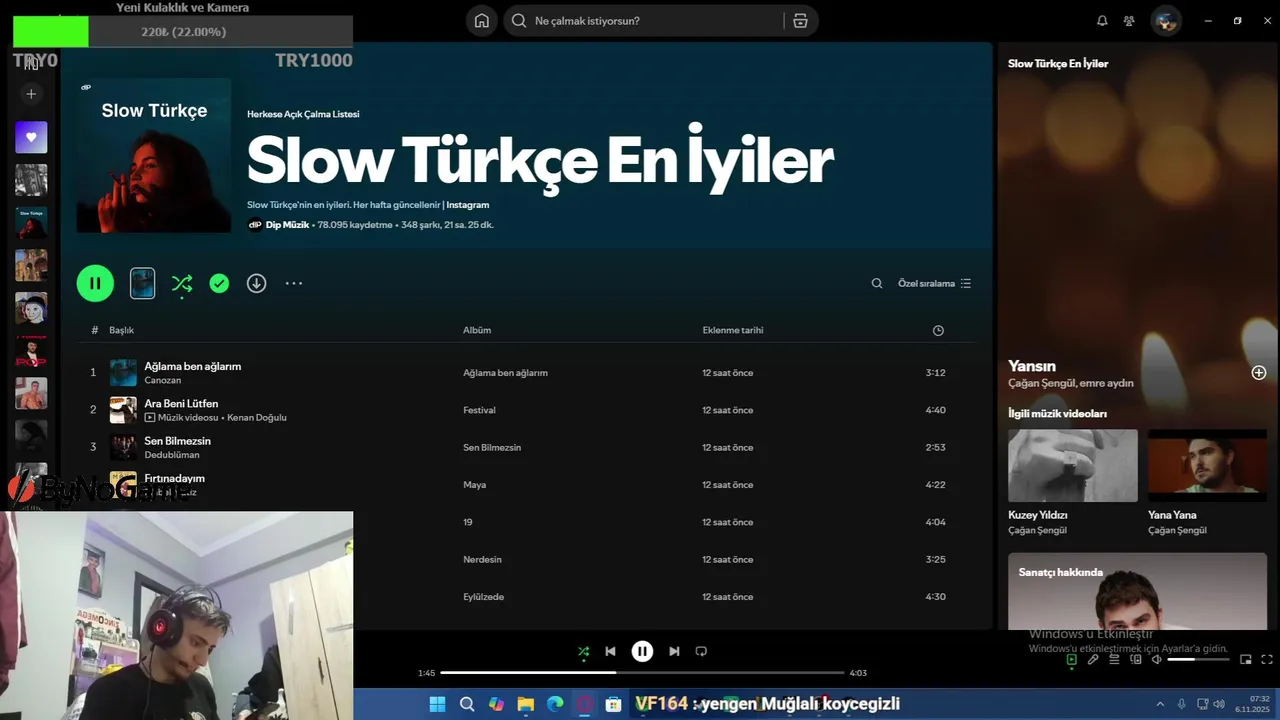This screenshot has width=1280, height=720.
Task: Open artist link 'Canozan'
Action: click(163, 380)
